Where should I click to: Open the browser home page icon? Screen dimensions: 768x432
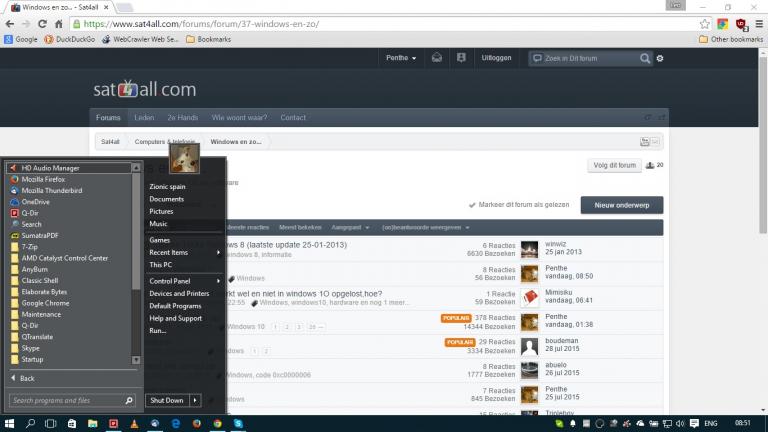[59, 24]
